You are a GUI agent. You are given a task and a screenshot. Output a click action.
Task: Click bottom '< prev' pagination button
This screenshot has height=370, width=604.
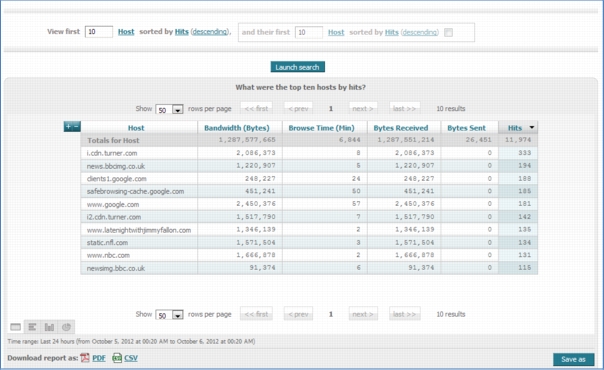298,314
